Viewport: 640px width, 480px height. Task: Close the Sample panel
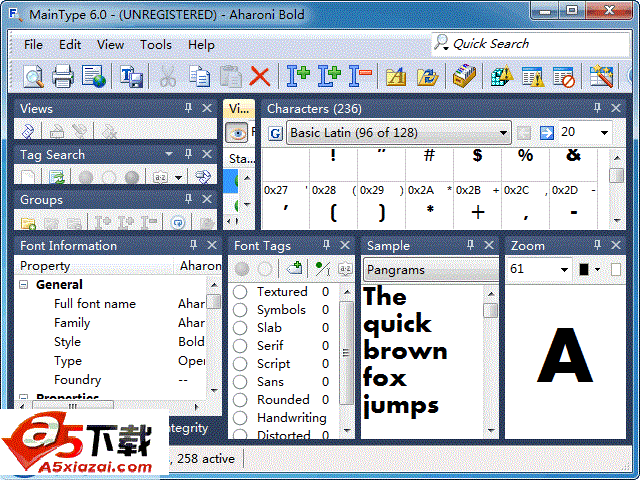[489, 245]
